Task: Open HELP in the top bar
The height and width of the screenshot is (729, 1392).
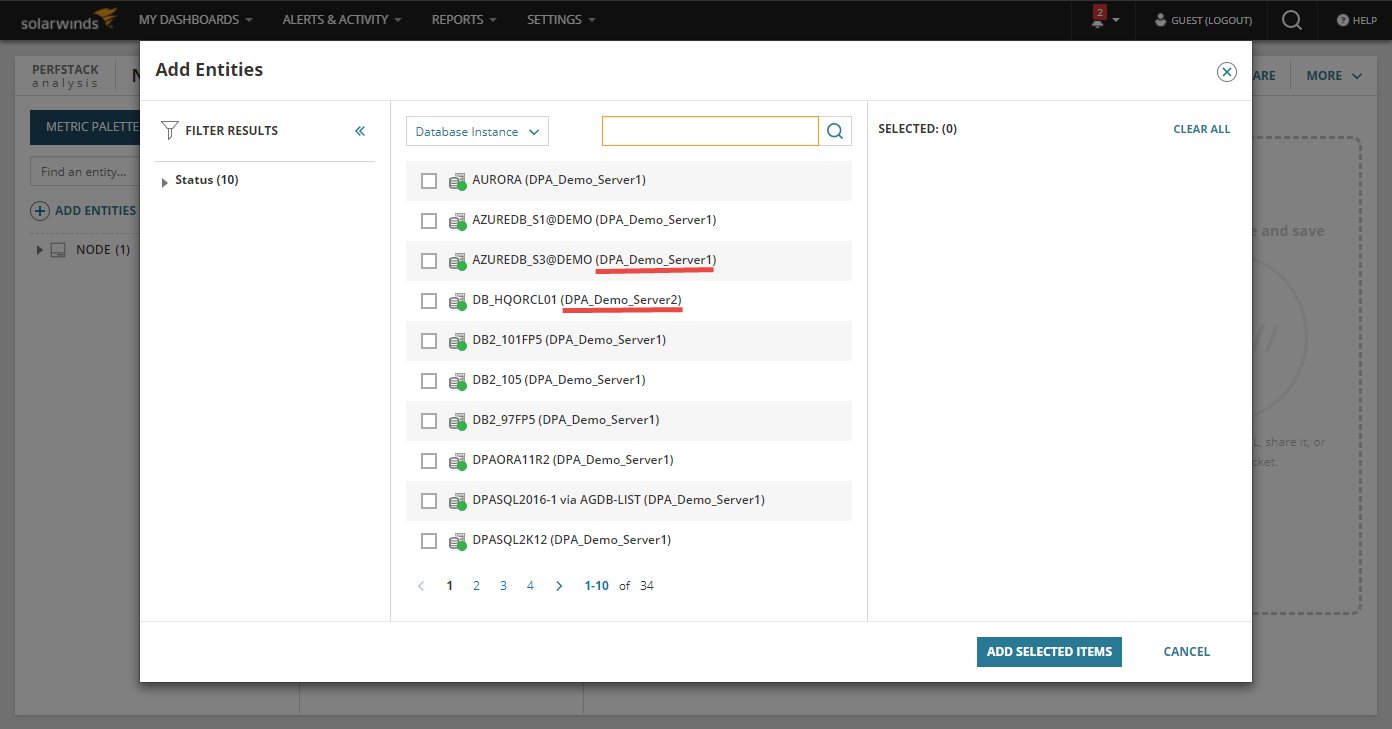Action: [1357, 20]
